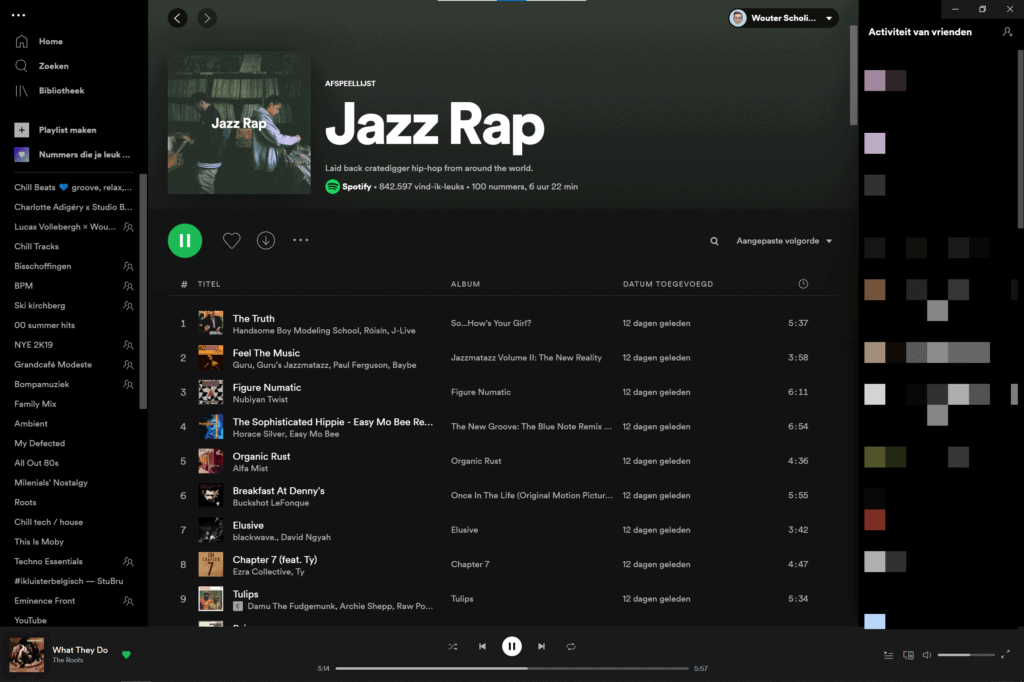
Task: Click the Jazz Rap cover image
Action: click(x=239, y=123)
